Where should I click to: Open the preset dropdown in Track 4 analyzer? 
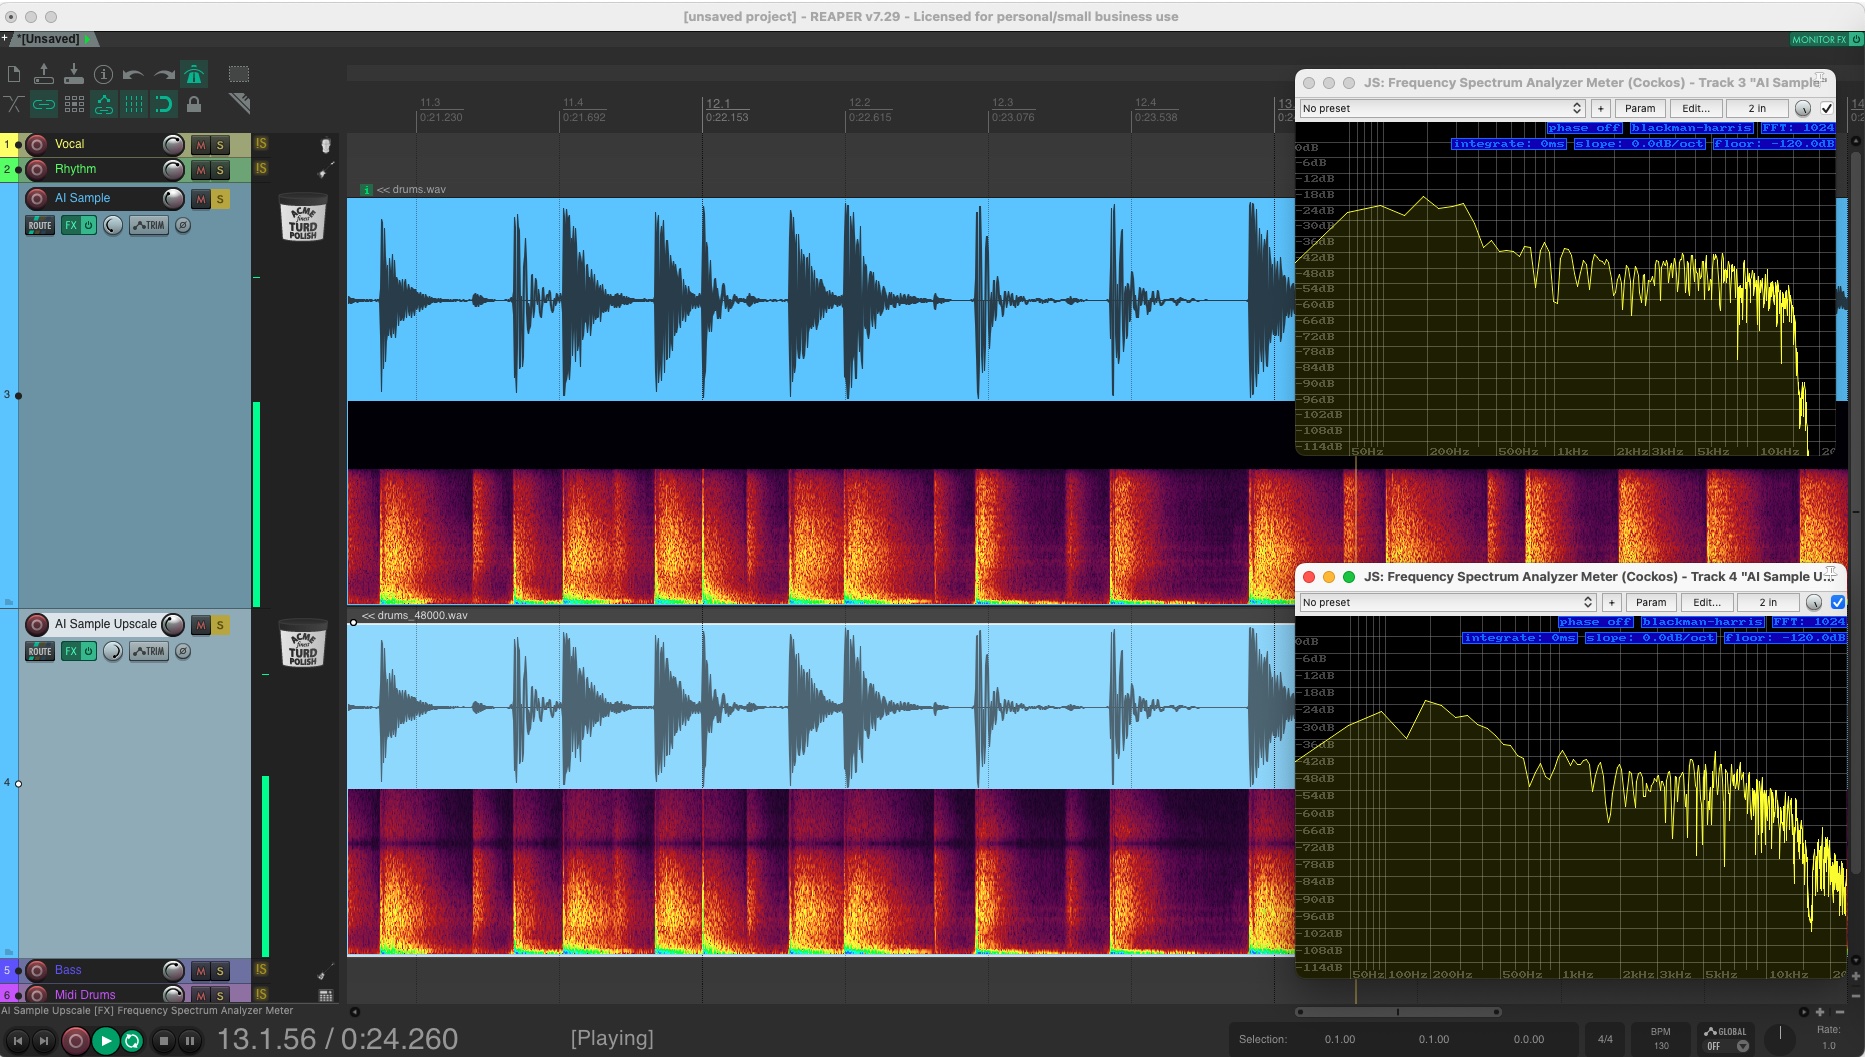point(1448,602)
